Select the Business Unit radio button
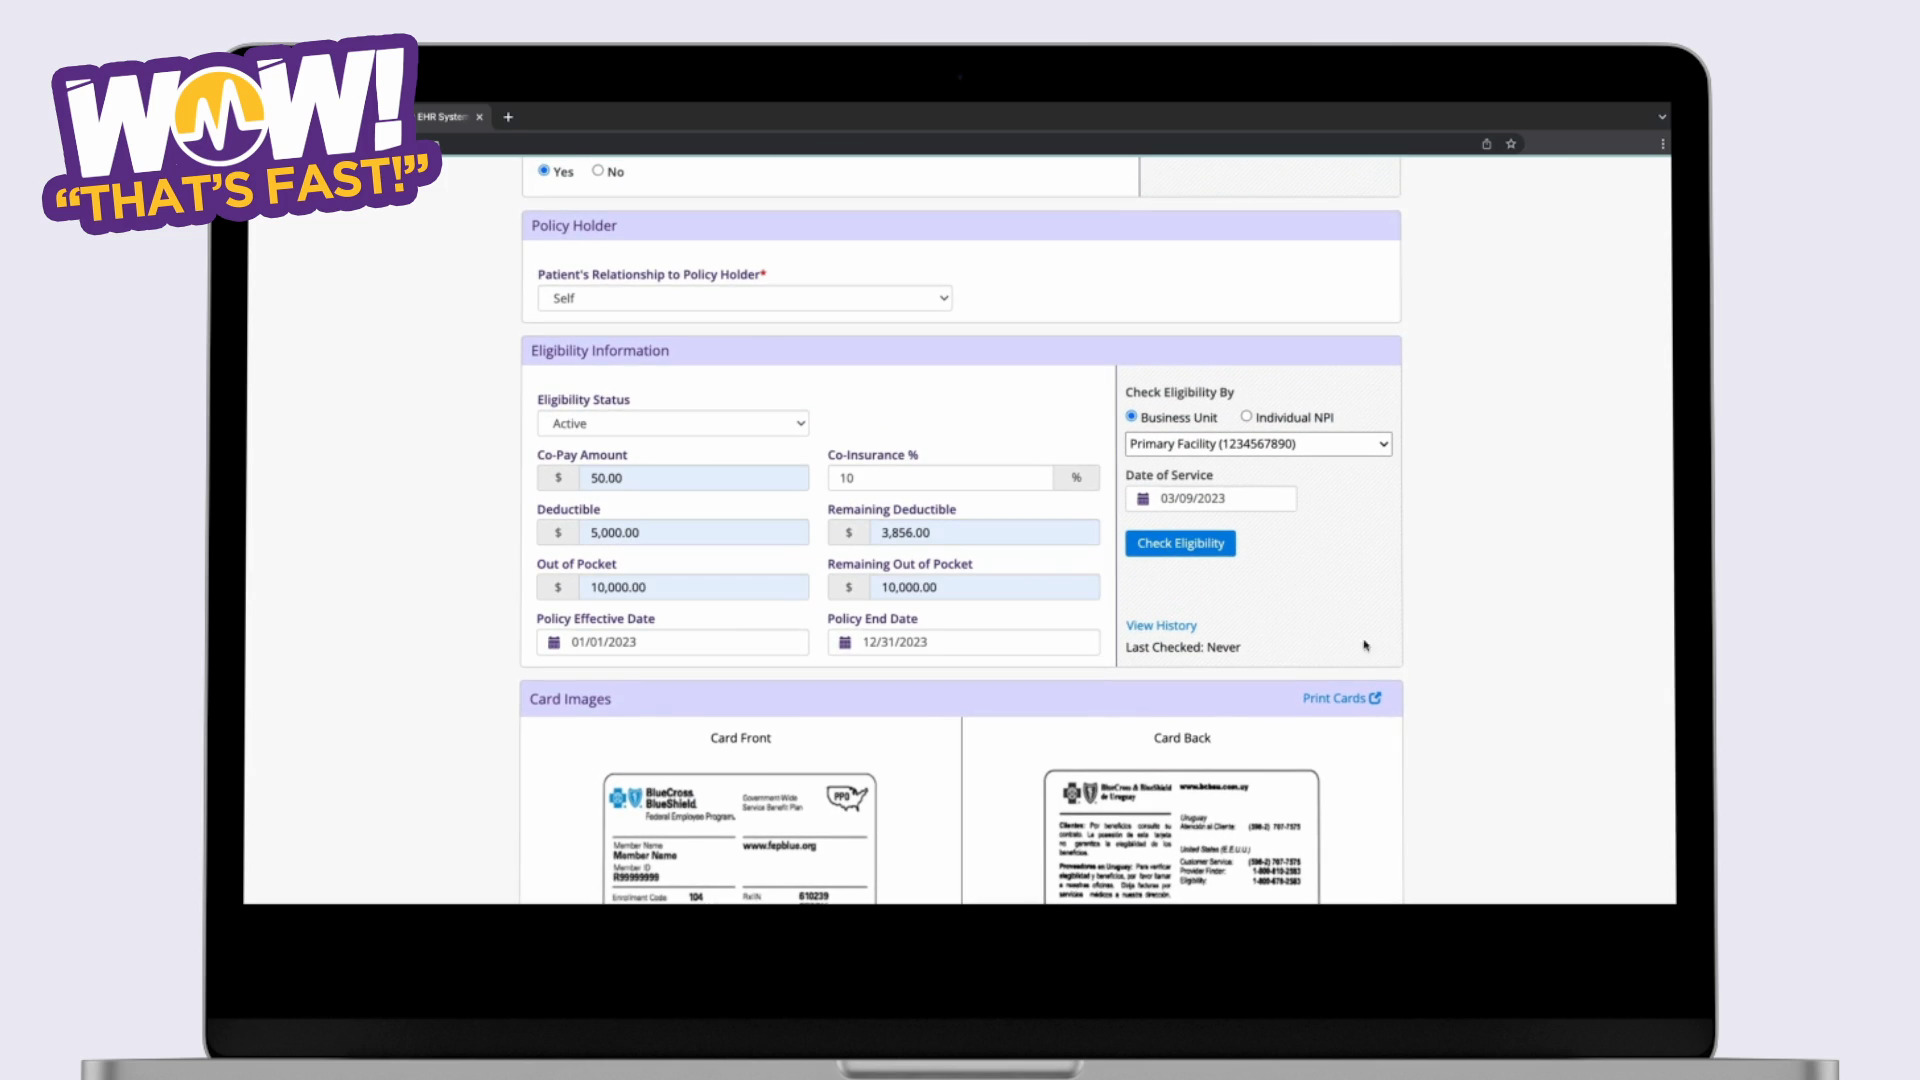The width and height of the screenshot is (1920, 1080). pyautogui.click(x=1130, y=416)
